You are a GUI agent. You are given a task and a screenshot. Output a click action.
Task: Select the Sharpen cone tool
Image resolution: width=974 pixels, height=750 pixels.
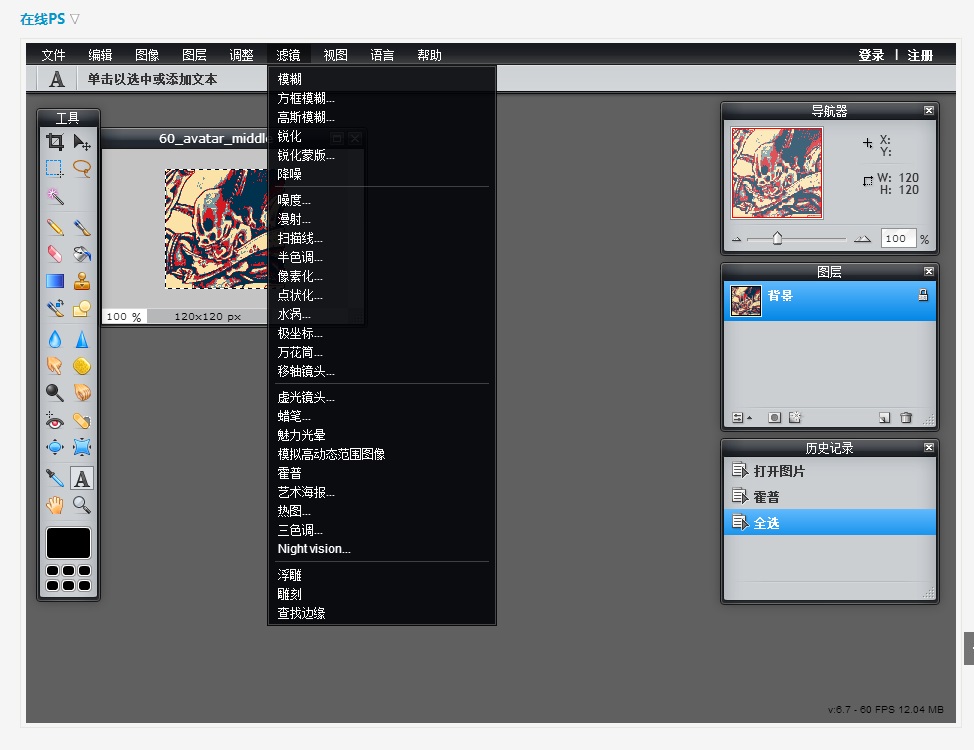pyautogui.click(x=82, y=339)
